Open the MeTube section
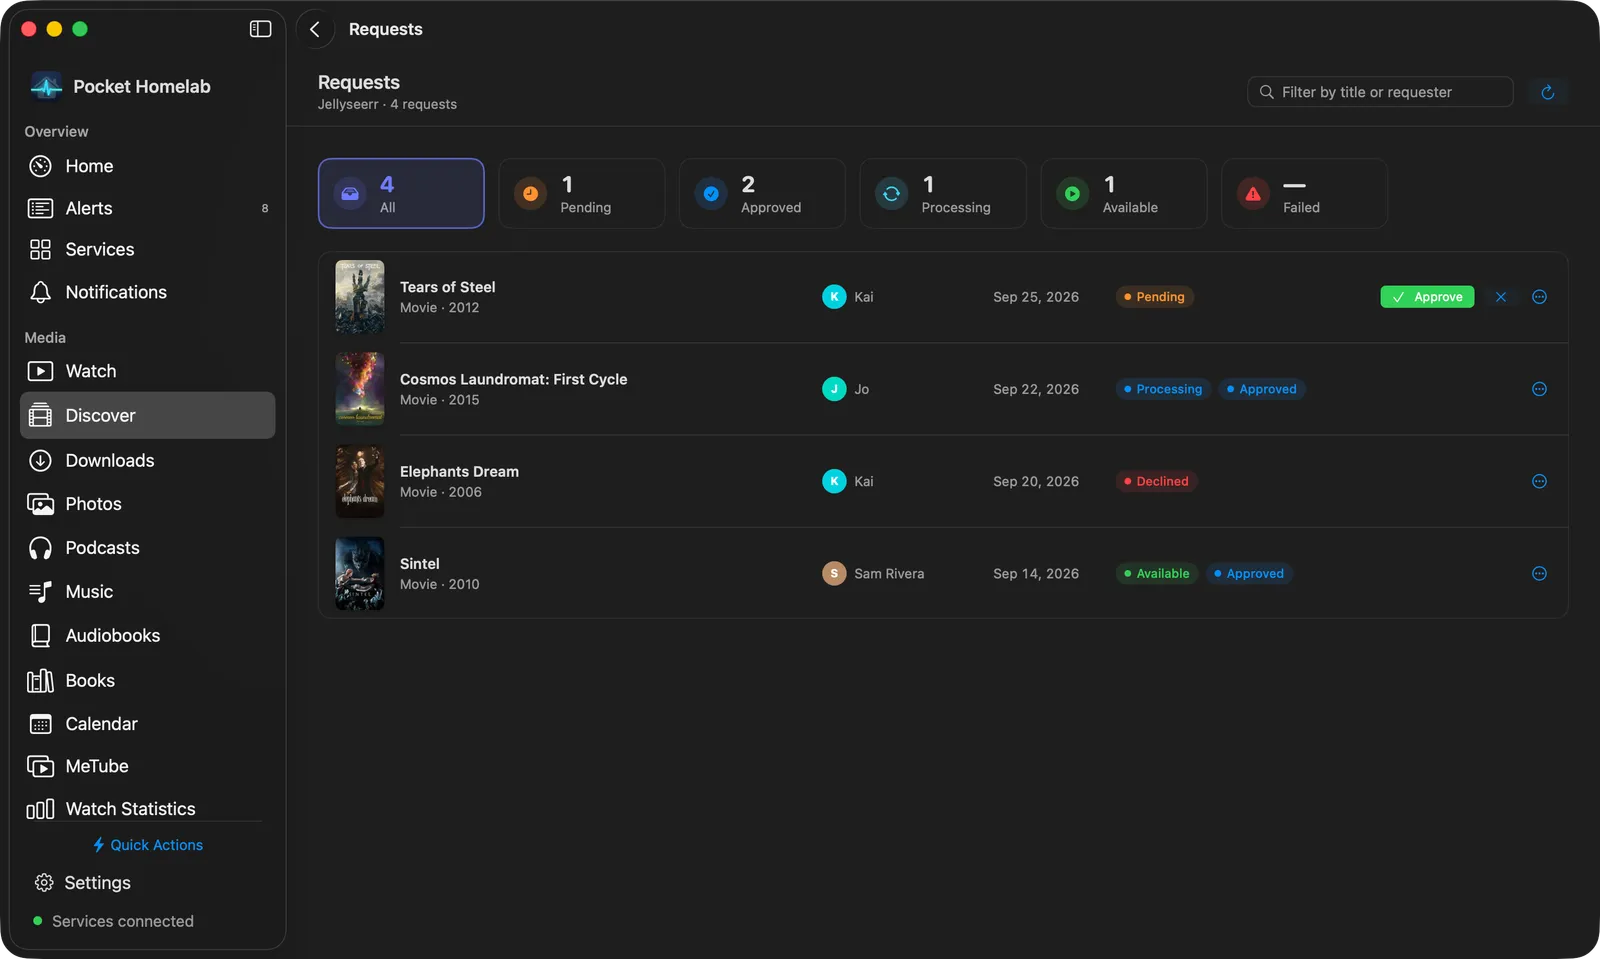The height and width of the screenshot is (959, 1600). 147,766
